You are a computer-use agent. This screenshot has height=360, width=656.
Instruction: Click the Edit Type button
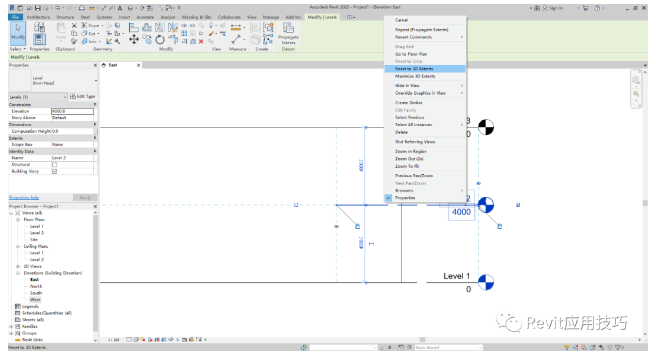point(83,96)
